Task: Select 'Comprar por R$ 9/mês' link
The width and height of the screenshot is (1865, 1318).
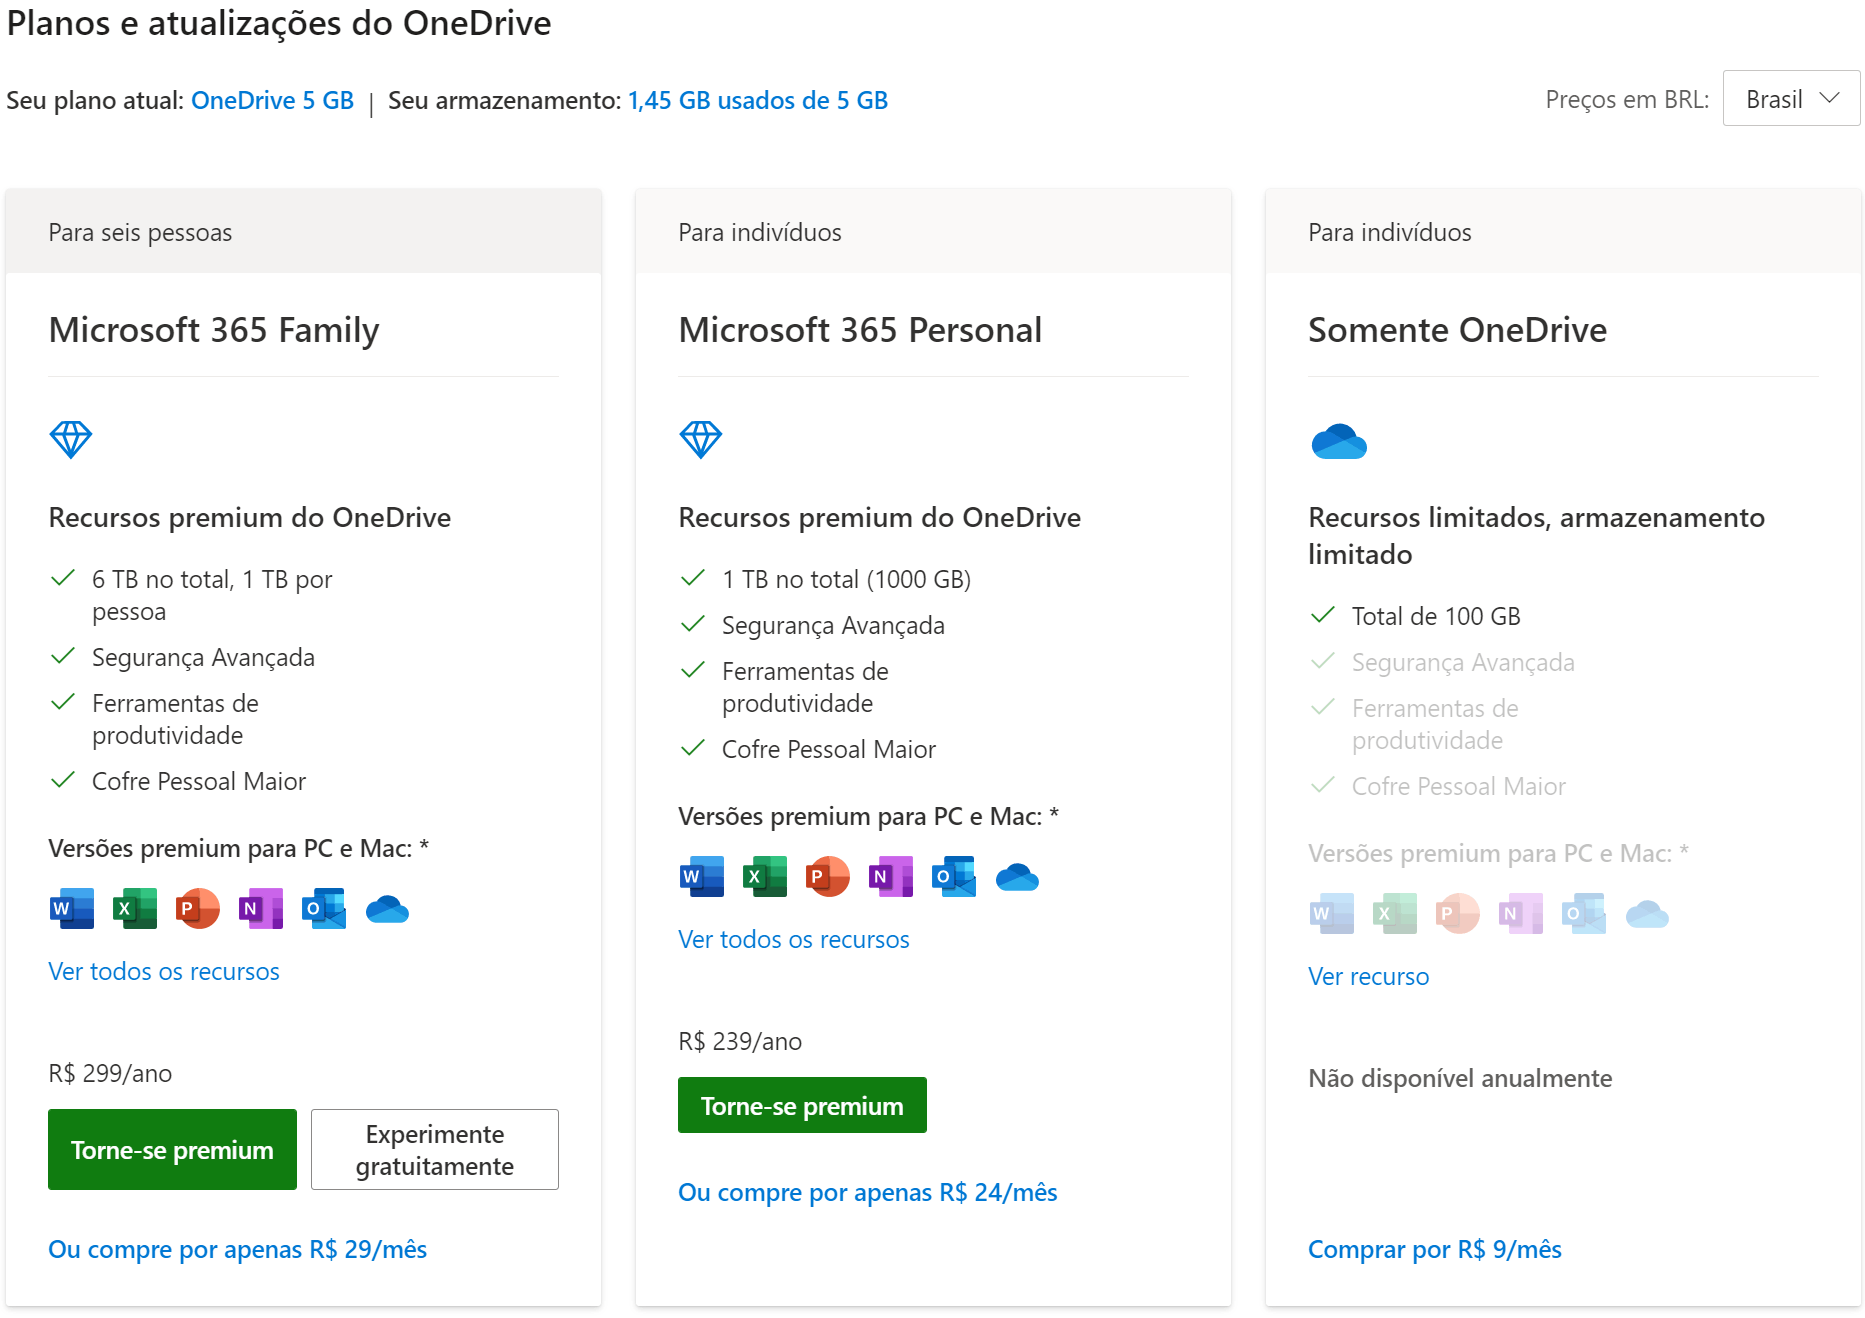Action: [1435, 1249]
